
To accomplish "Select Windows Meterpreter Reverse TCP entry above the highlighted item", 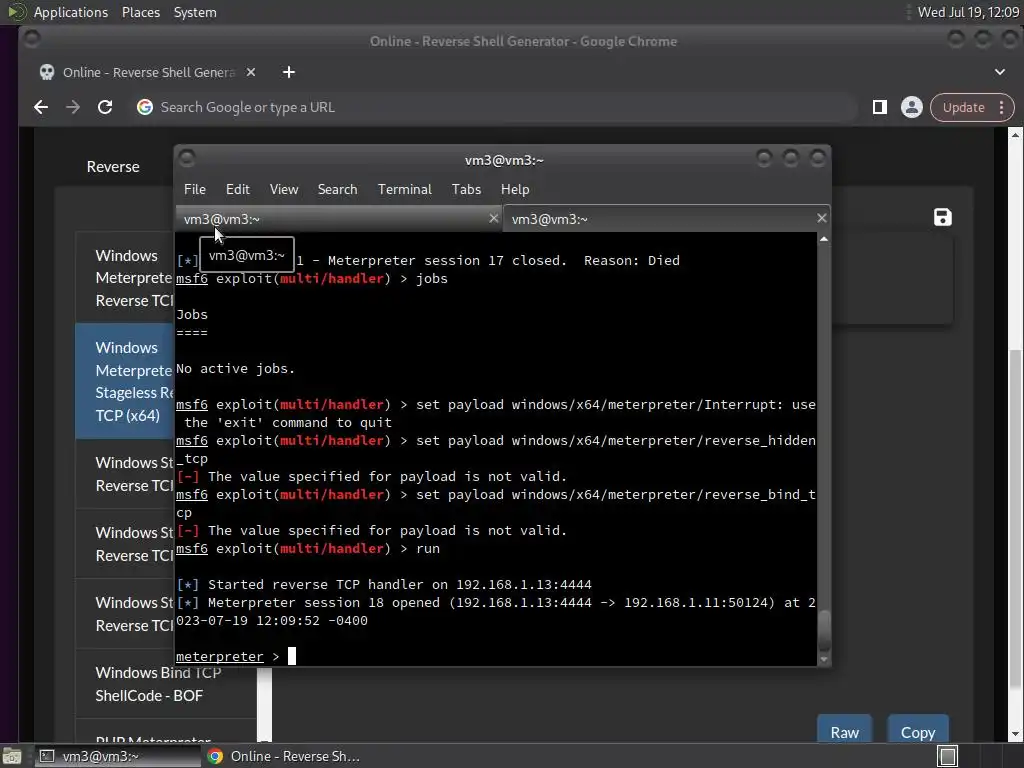I will tap(125, 278).
